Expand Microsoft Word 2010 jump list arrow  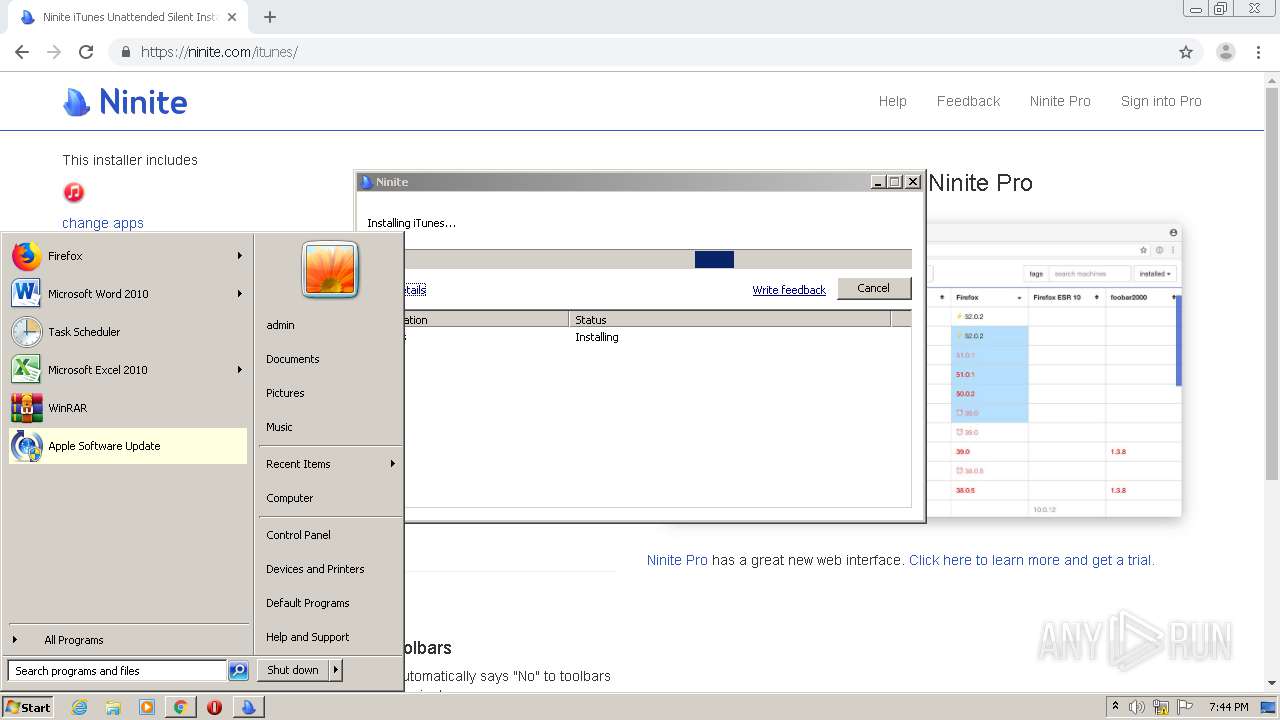tap(240, 294)
